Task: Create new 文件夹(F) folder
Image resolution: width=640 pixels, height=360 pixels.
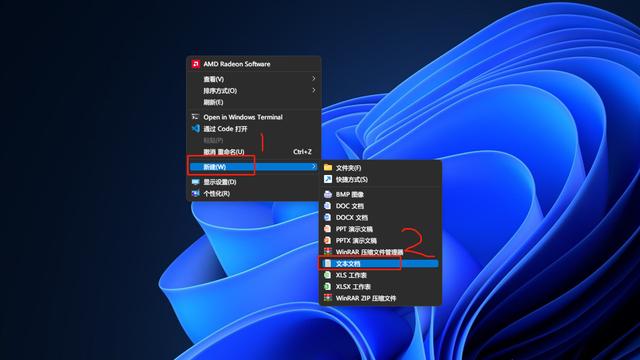Action: click(380, 168)
